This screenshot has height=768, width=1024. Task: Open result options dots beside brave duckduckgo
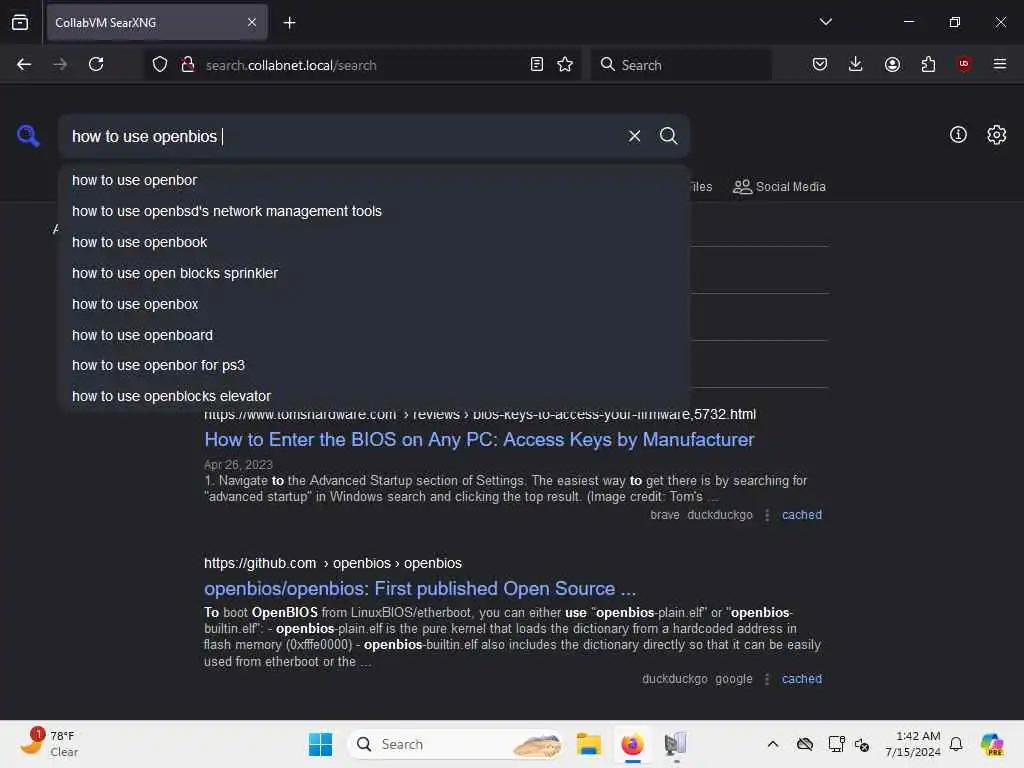coord(767,515)
